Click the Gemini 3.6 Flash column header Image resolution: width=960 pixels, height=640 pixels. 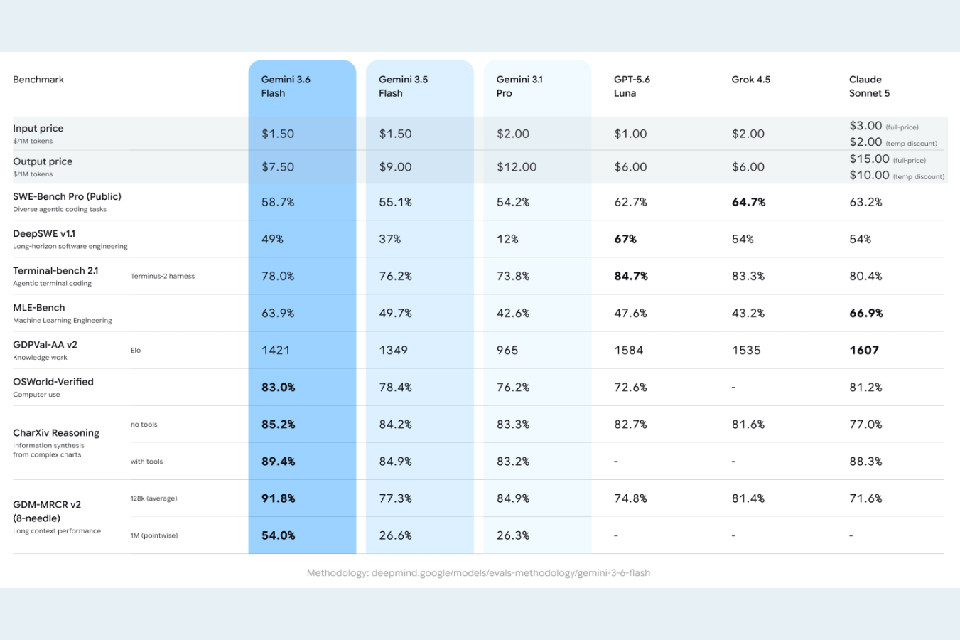point(286,86)
